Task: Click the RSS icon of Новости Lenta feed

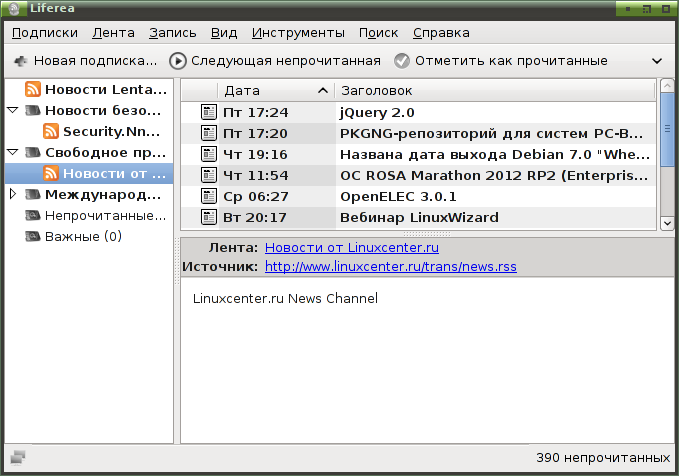Action: [x=33, y=89]
